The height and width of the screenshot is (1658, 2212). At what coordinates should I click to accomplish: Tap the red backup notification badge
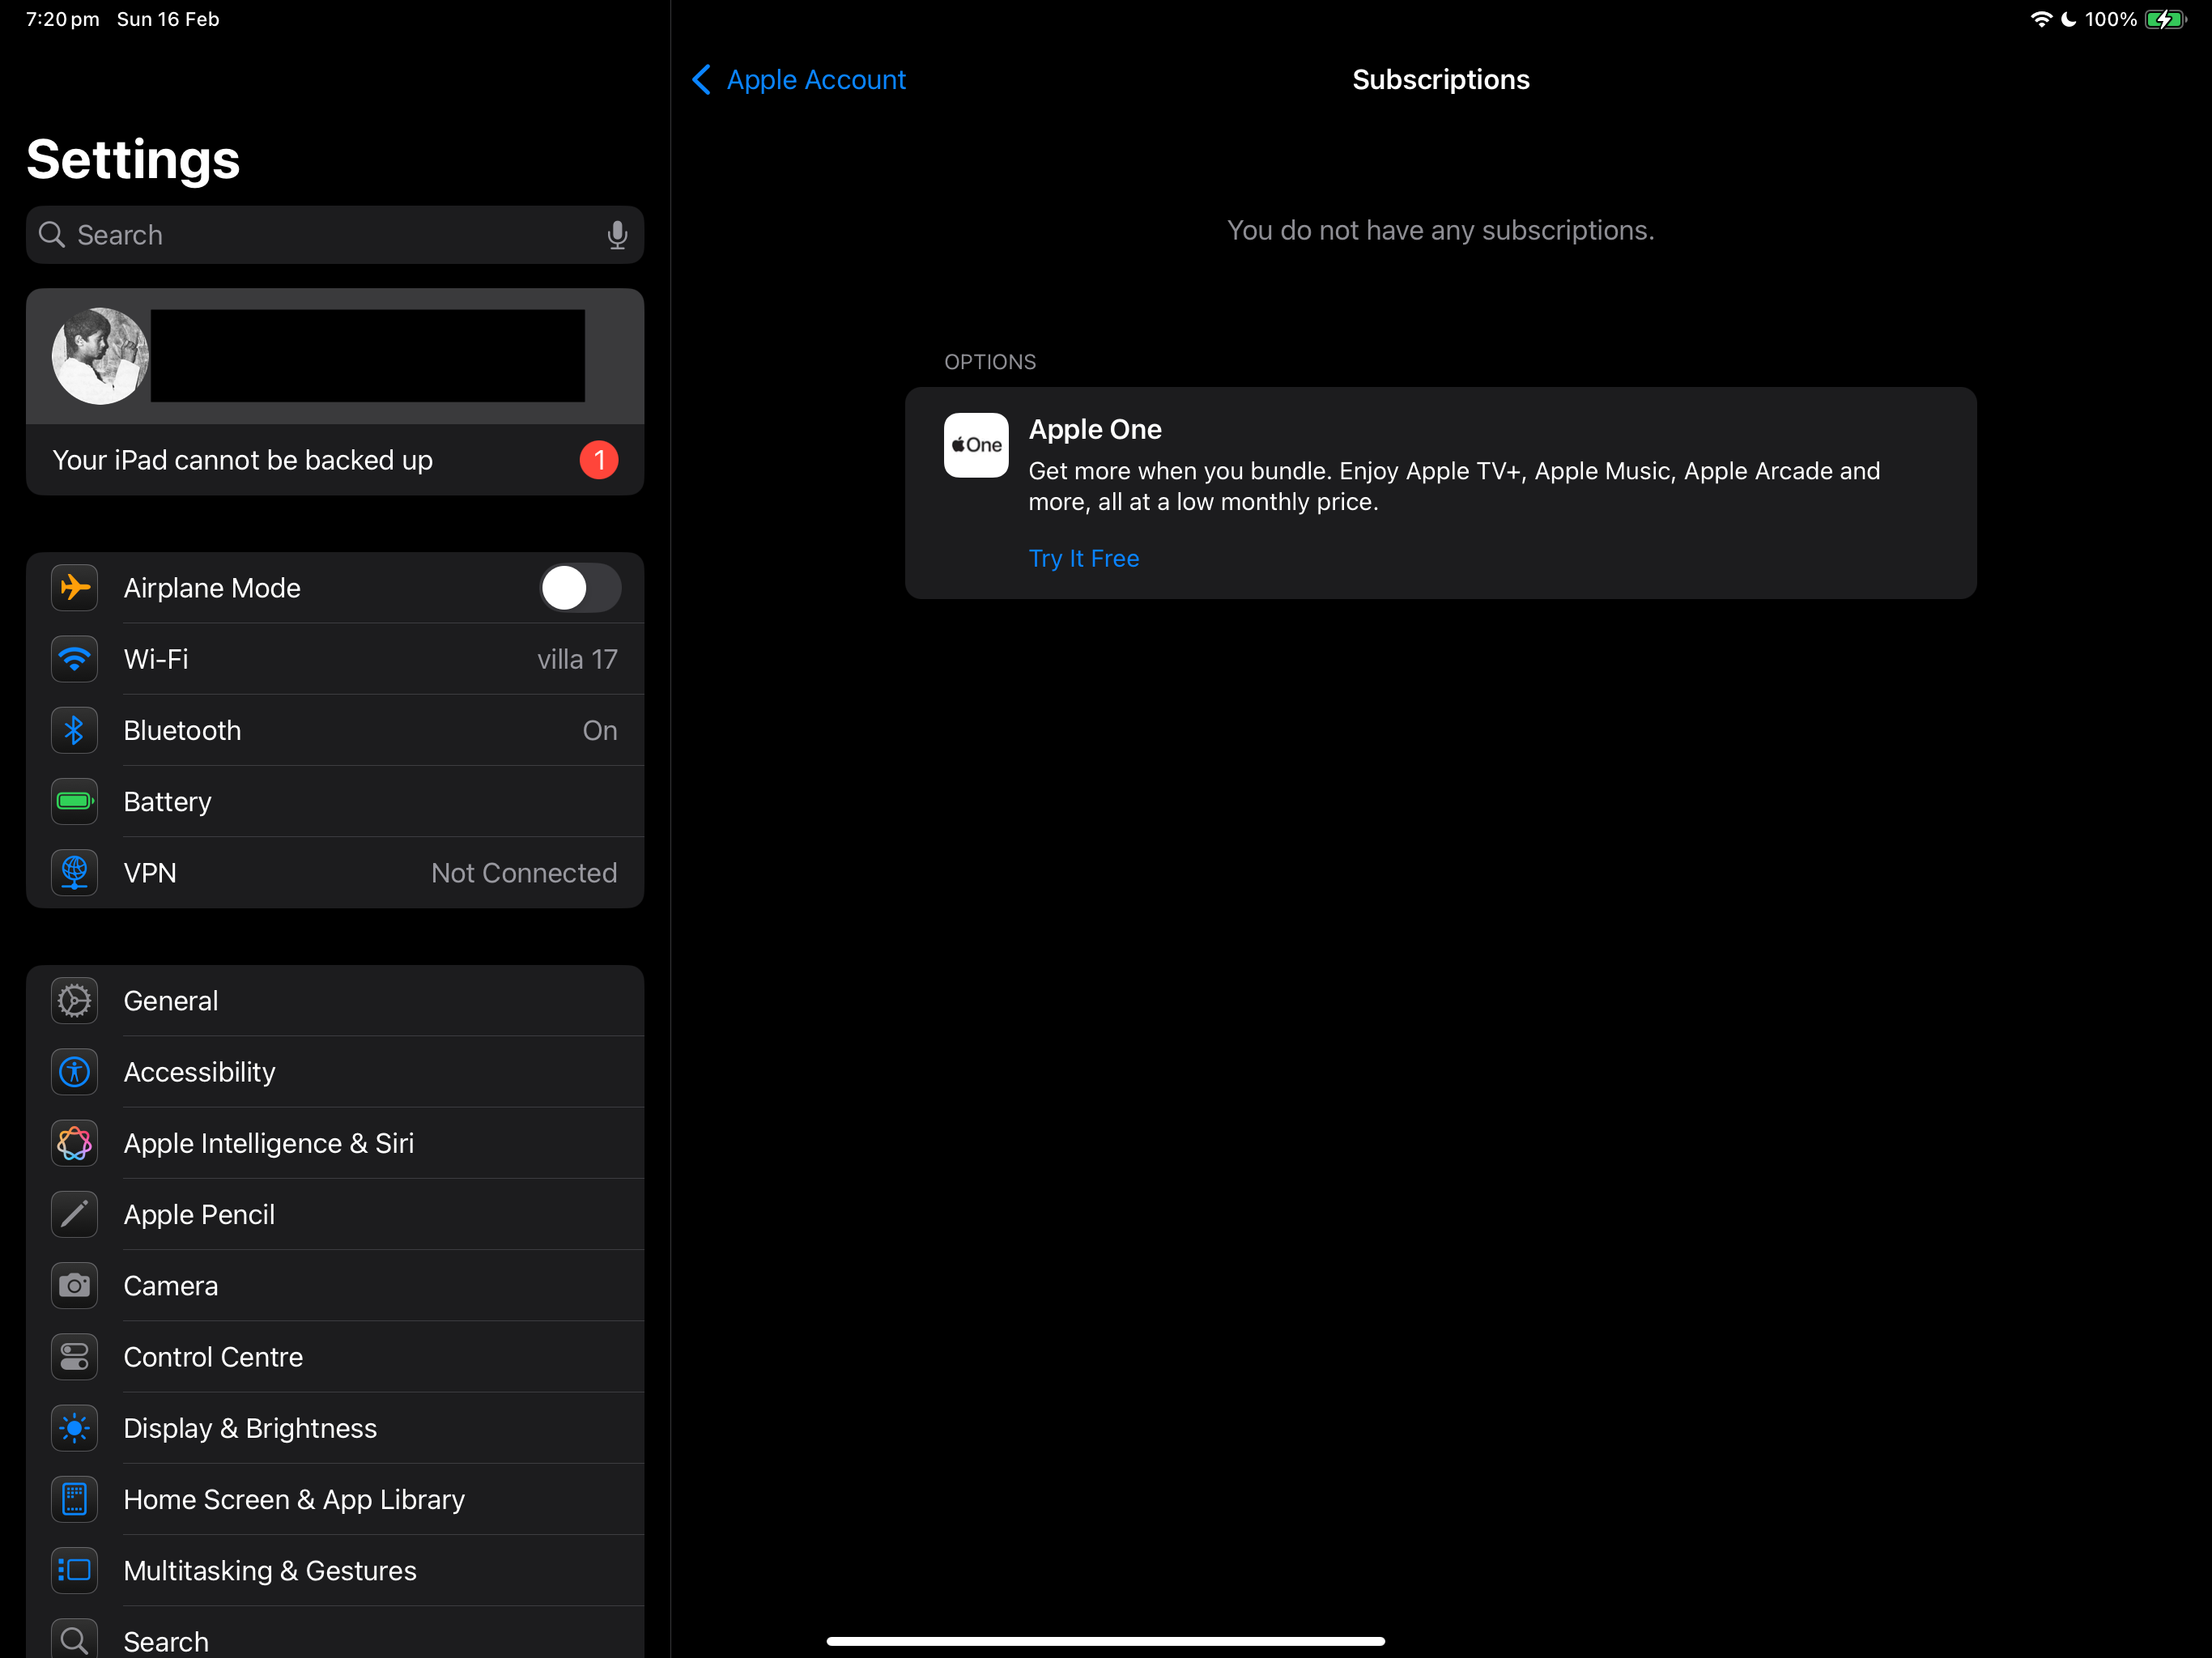598,460
